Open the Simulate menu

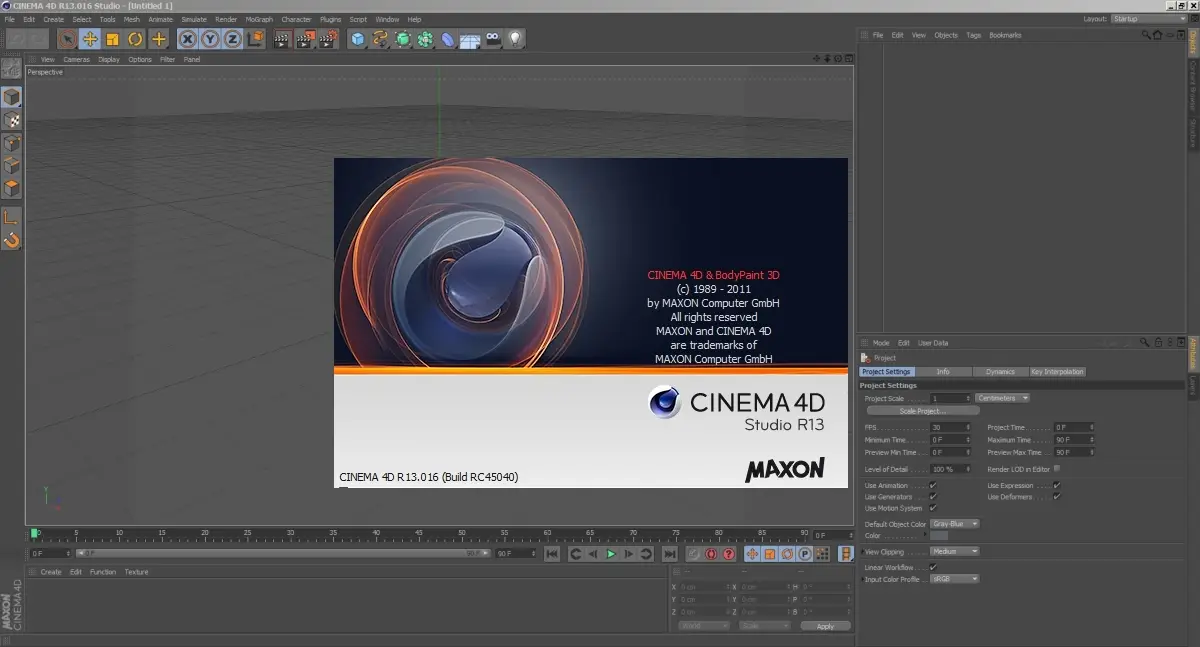point(194,19)
